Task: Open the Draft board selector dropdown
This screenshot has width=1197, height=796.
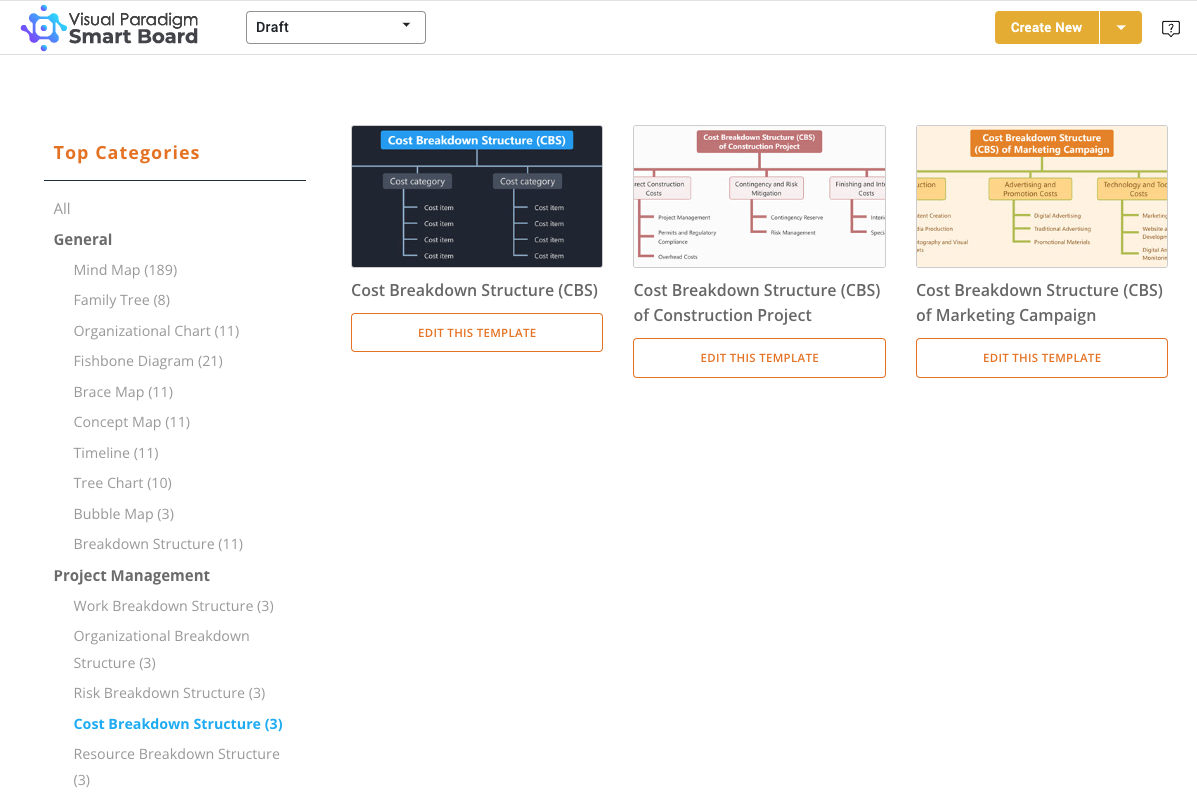Action: (335, 27)
